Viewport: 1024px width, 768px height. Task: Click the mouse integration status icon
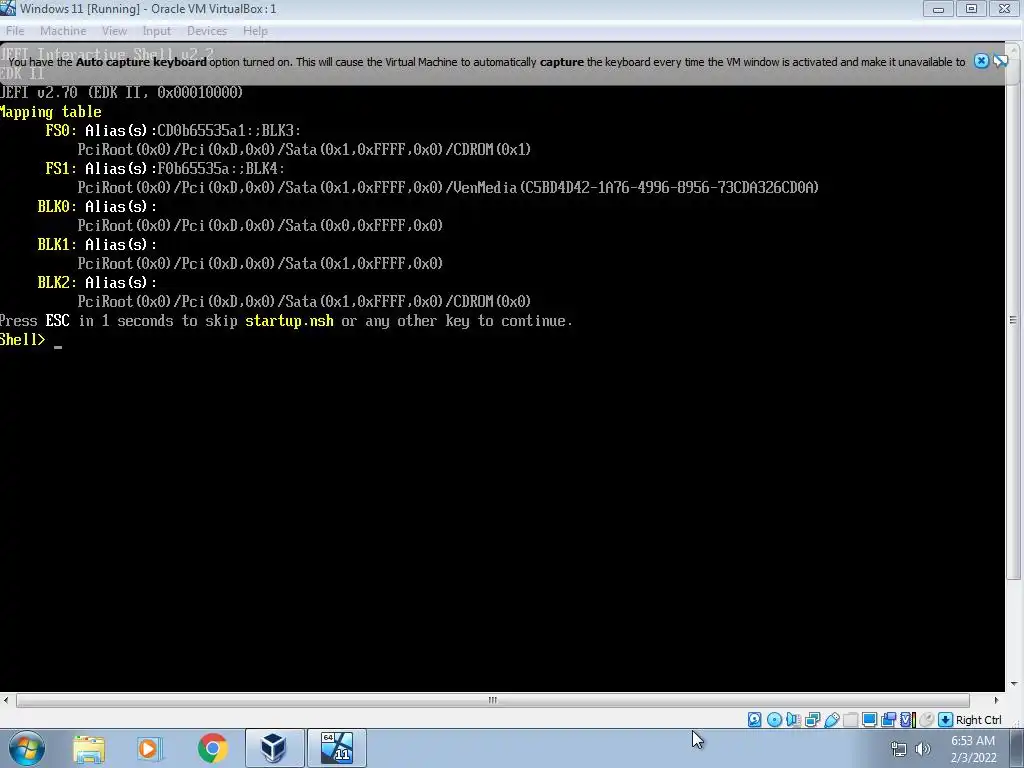point(926,720)
